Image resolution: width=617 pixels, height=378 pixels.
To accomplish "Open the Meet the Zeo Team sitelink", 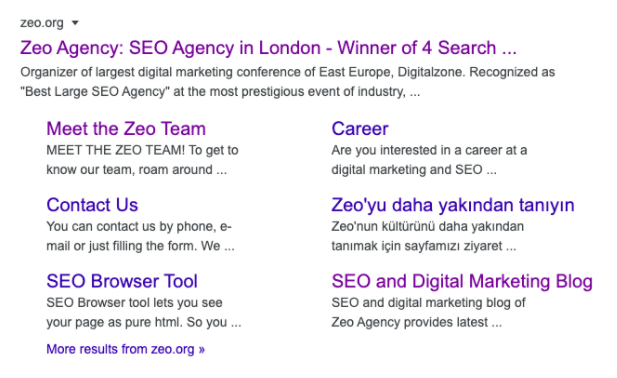I will pyautogui.click(x=126, y=129).
